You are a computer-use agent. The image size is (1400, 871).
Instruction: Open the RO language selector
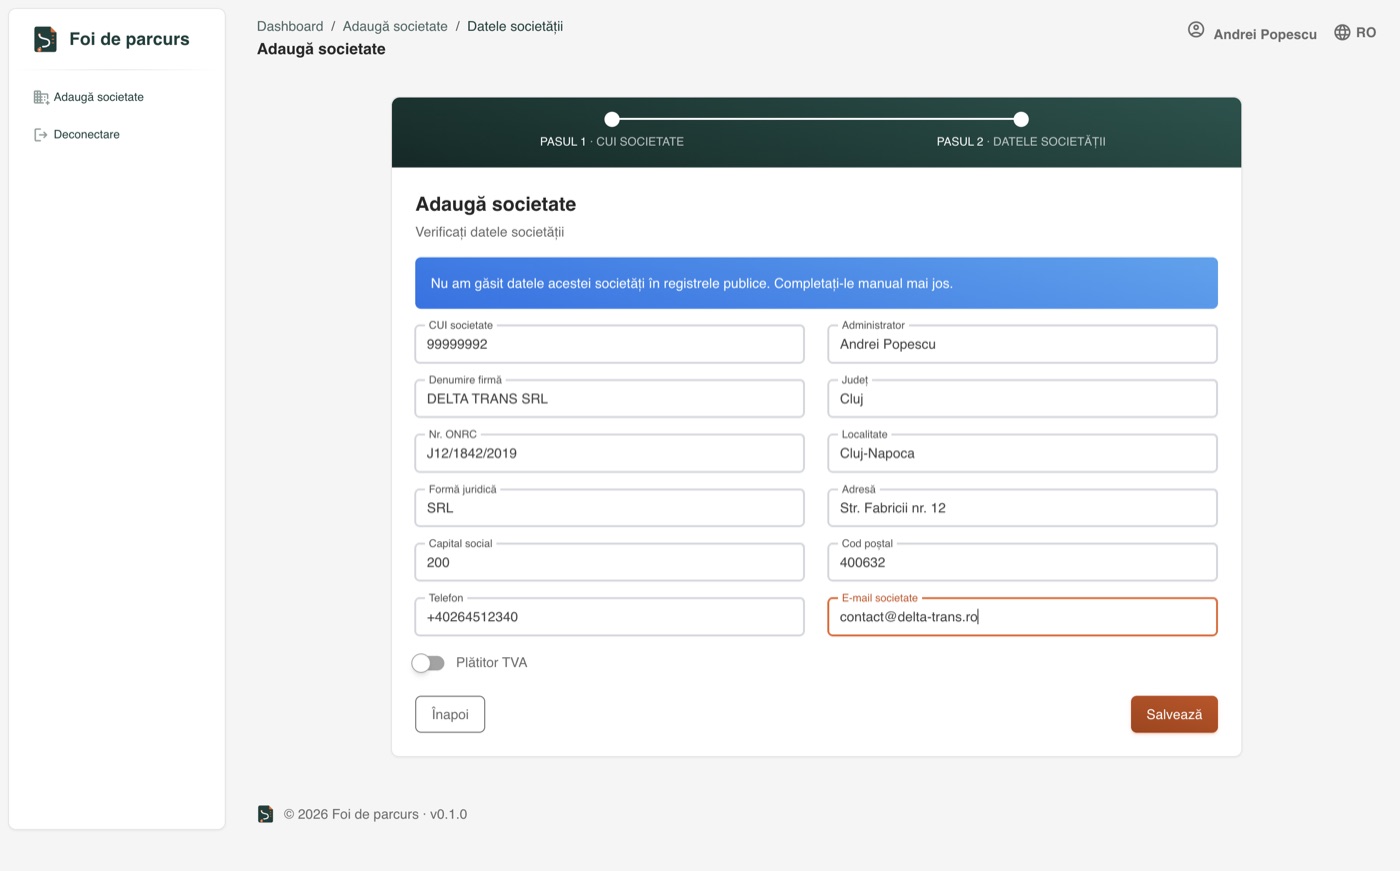[x=1355, y=33]
